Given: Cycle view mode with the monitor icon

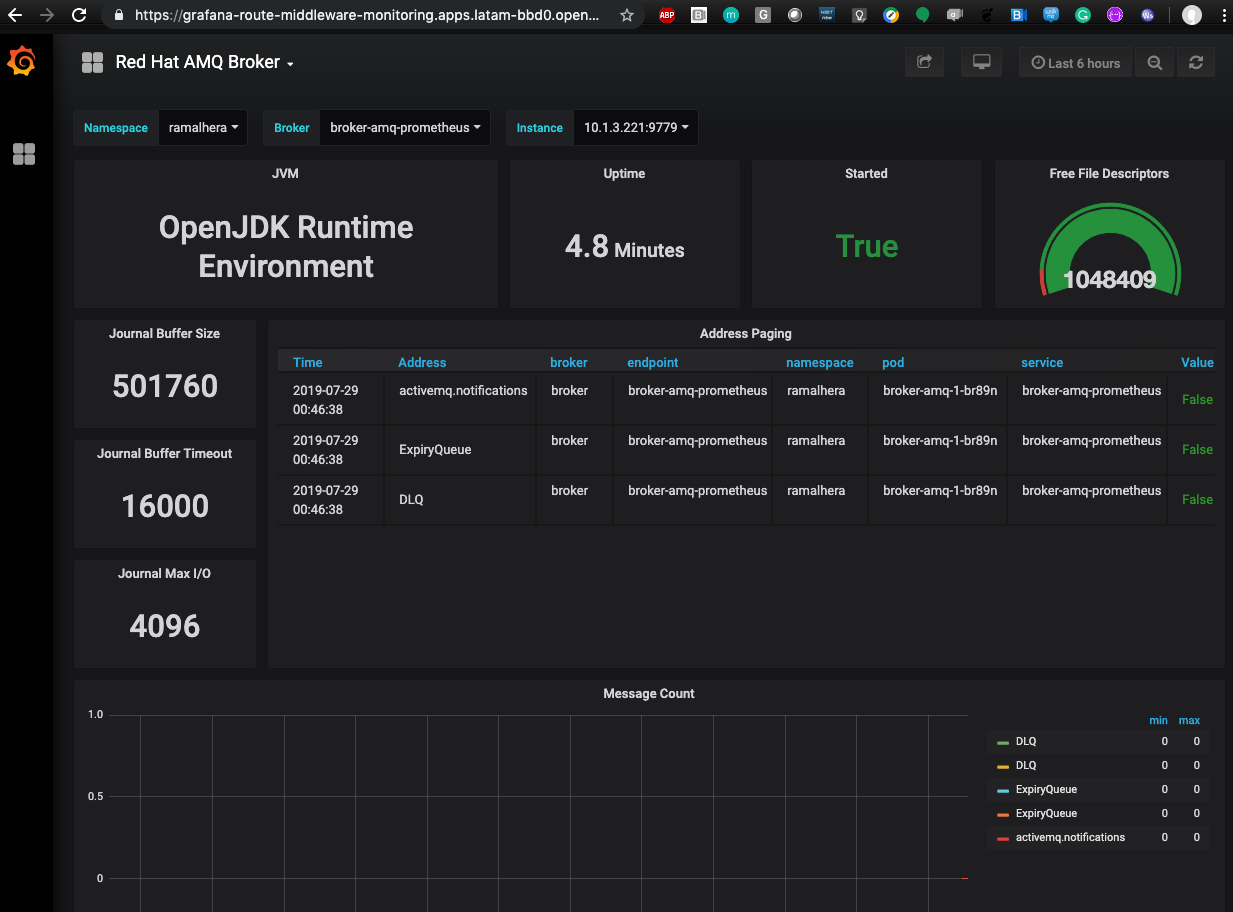Looking at the screenshot, I should click(x=981, y=62).
